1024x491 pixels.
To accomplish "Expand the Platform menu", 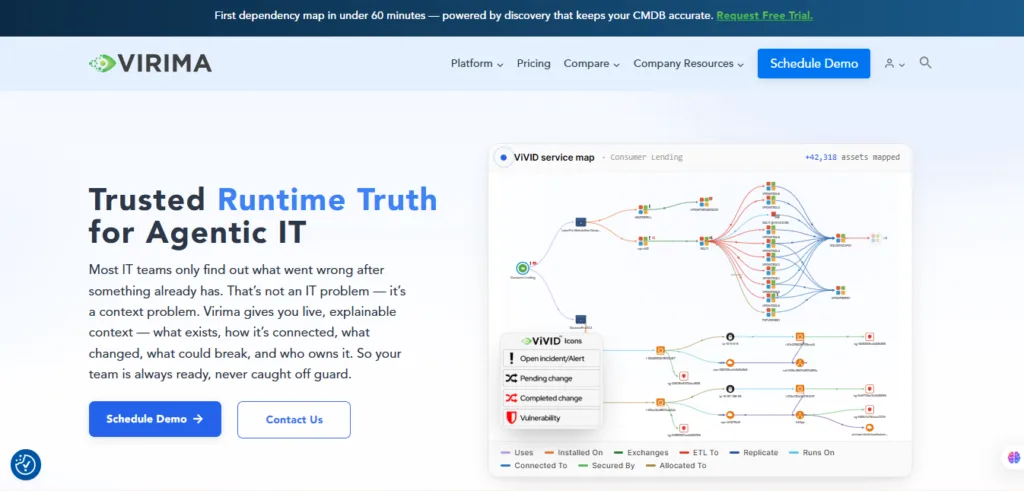I will [x=477, y=63].
